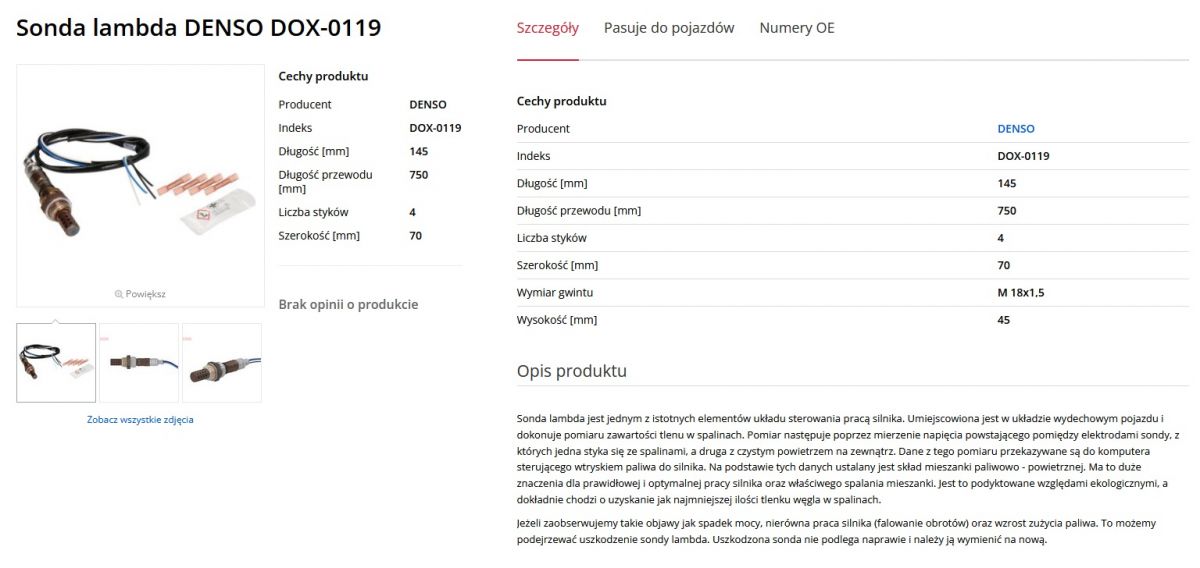The height and width of the screenshot is (568, 1200).
Task: Click the Brak opinii o produkcie text
Action: [x=348, y=305]
